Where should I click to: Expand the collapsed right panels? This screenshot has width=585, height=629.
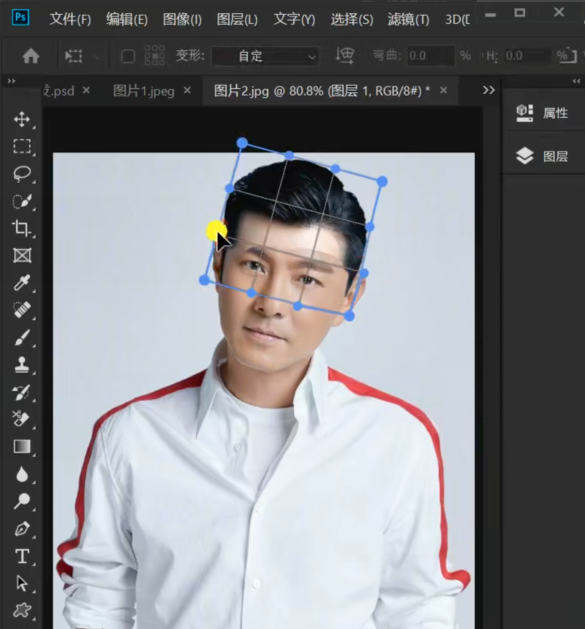pos(577,81)
